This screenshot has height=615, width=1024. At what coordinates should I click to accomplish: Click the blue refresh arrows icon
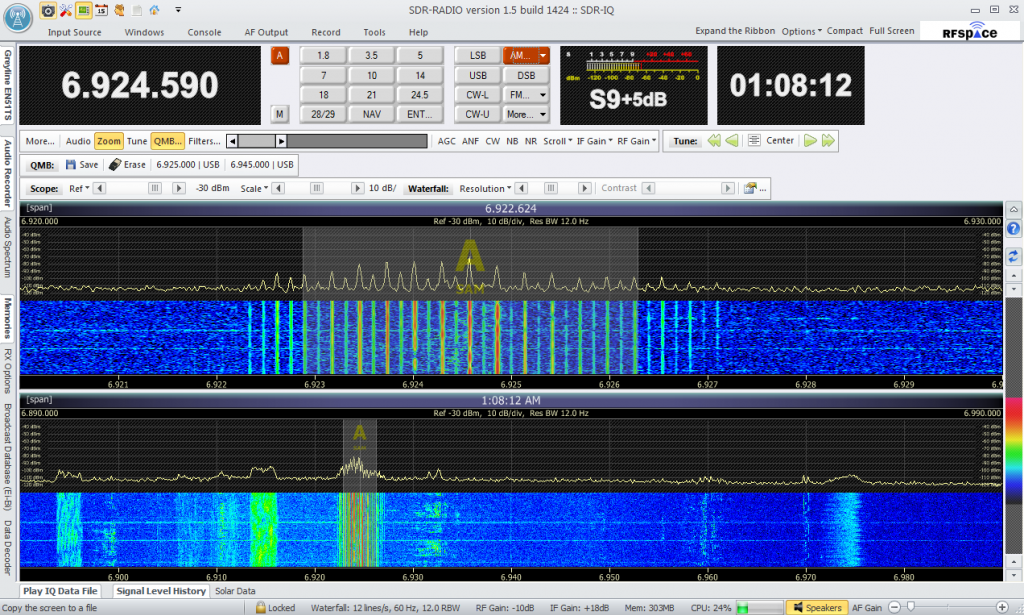(x=1013, y=257)
